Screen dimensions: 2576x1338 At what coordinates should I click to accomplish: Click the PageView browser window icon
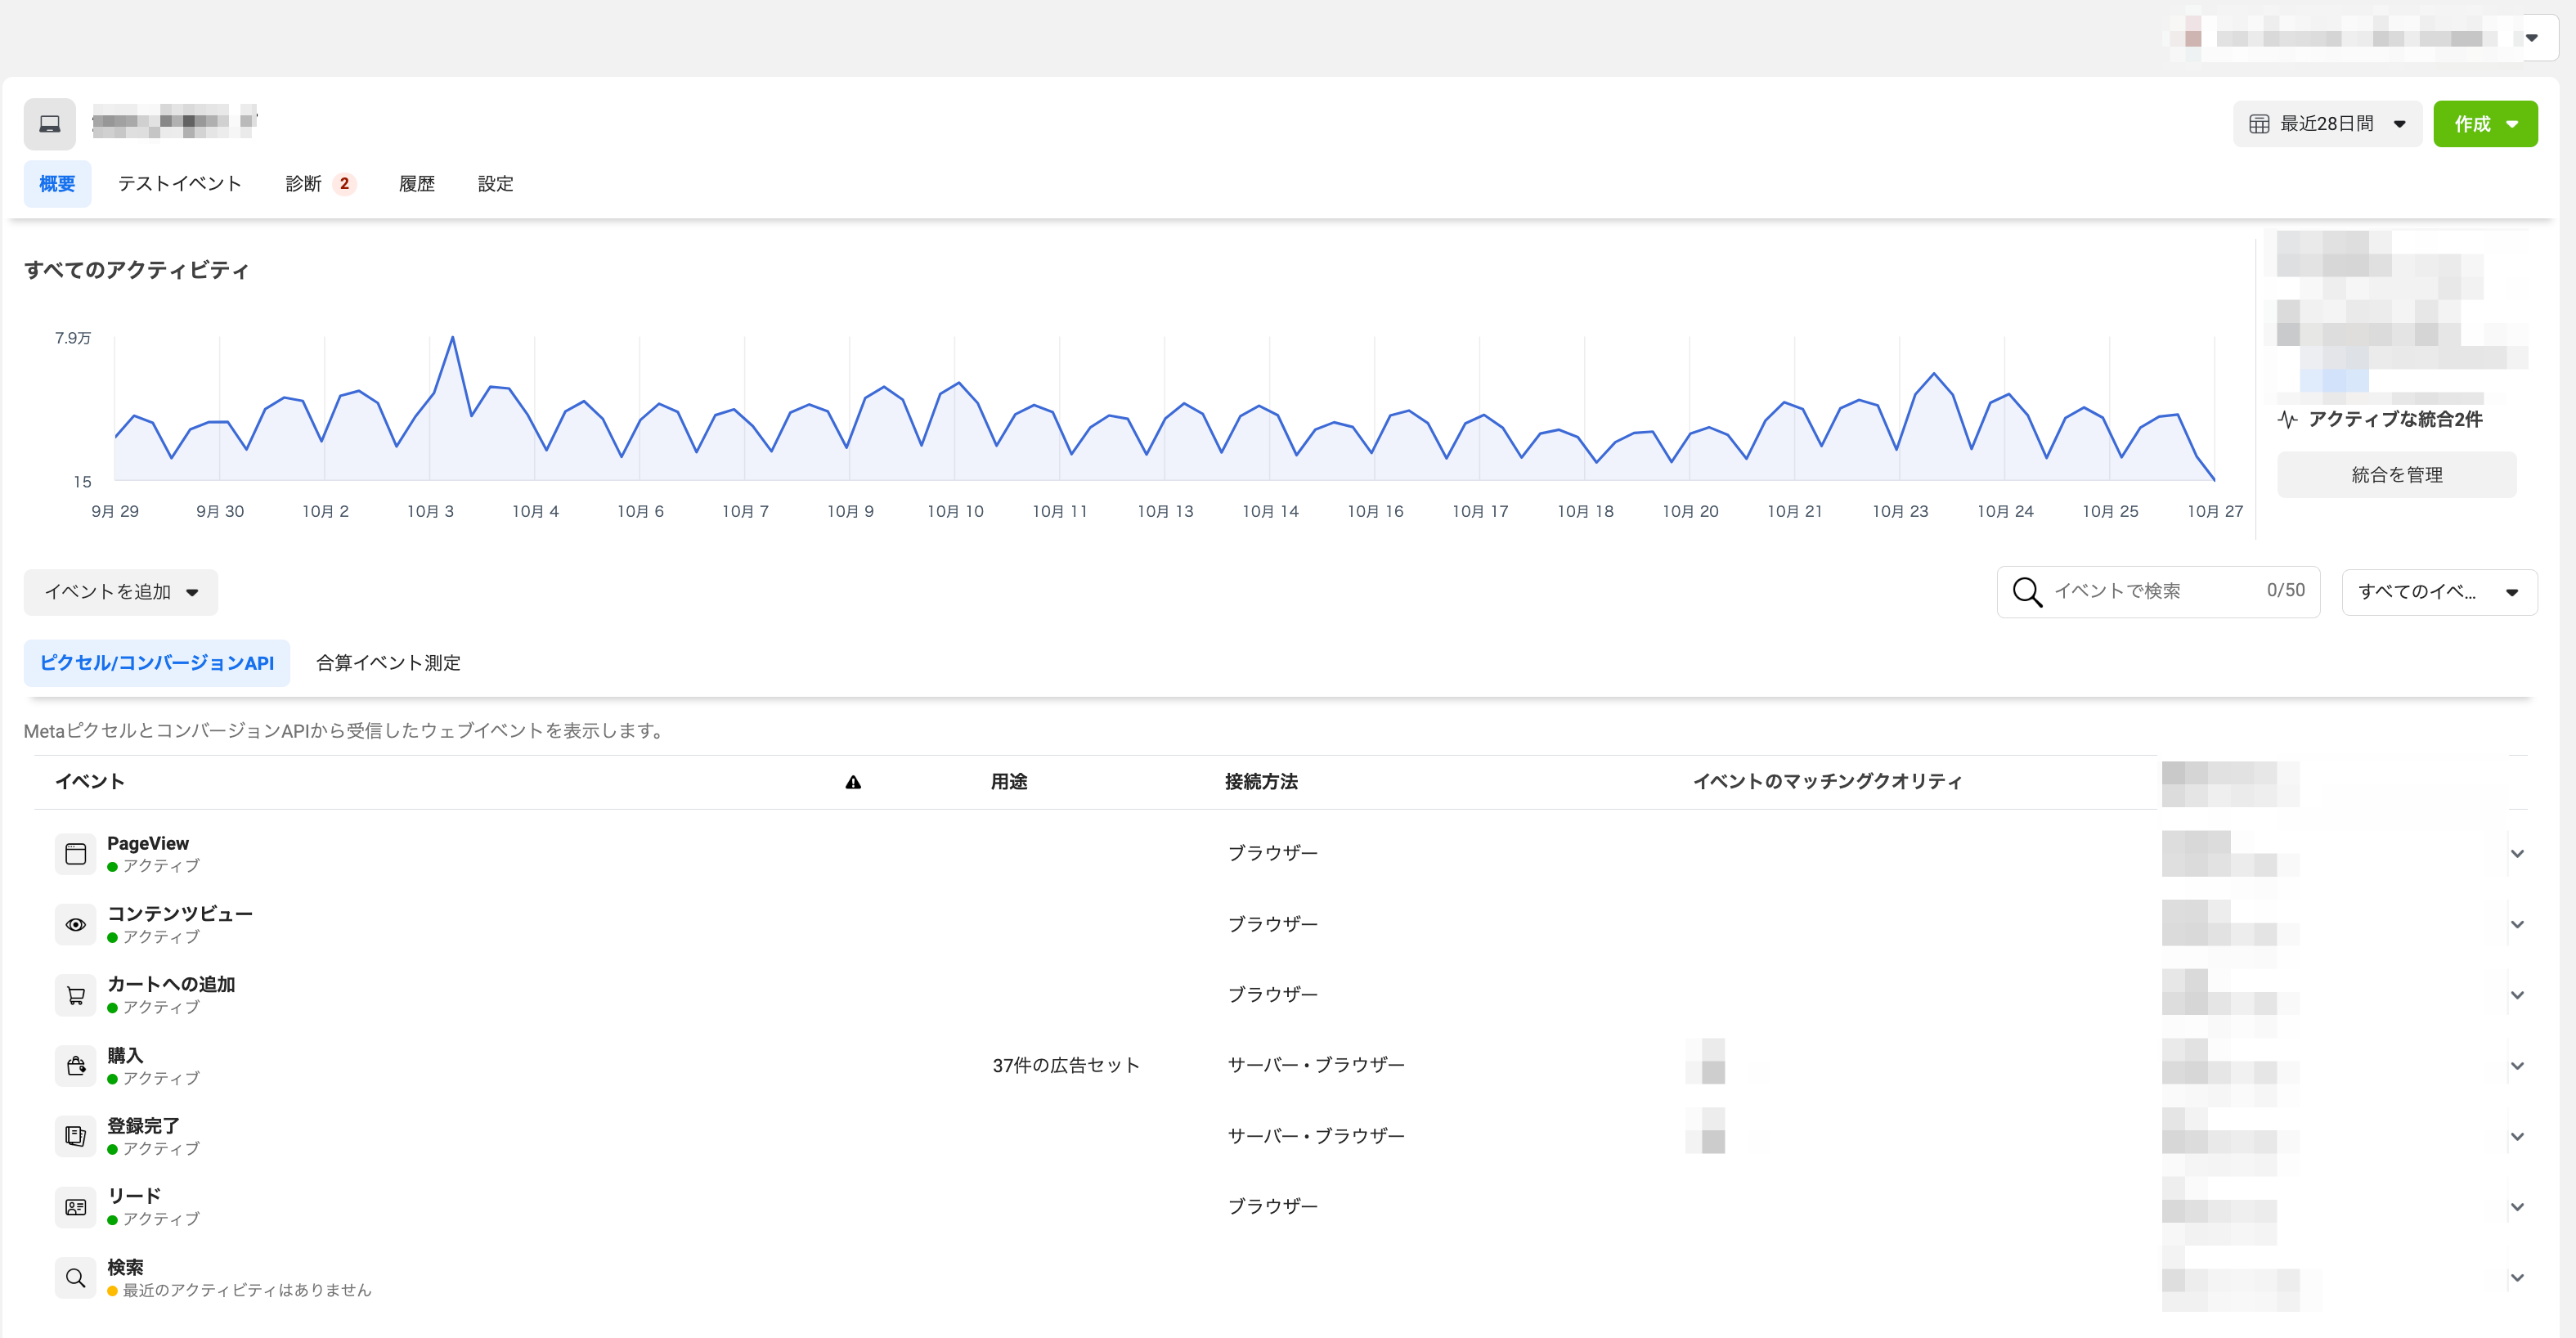(75, 854)
